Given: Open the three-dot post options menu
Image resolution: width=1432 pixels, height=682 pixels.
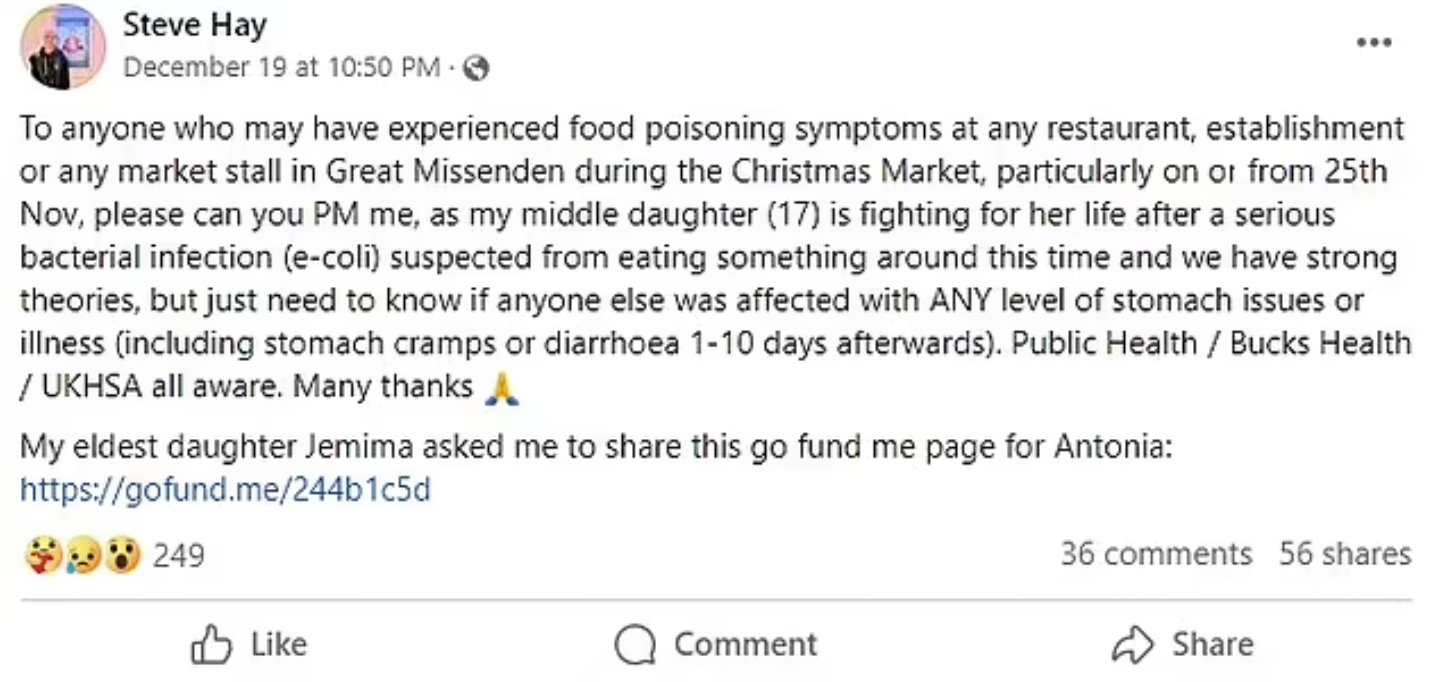Looking at the screenshot, I should (1373, 43).
